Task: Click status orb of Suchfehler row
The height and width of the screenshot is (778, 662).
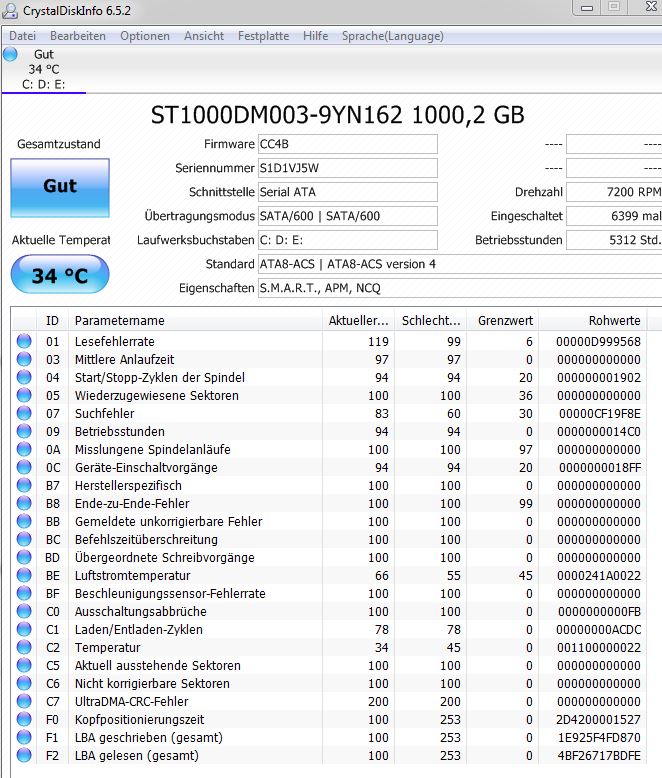Action: 24,413
